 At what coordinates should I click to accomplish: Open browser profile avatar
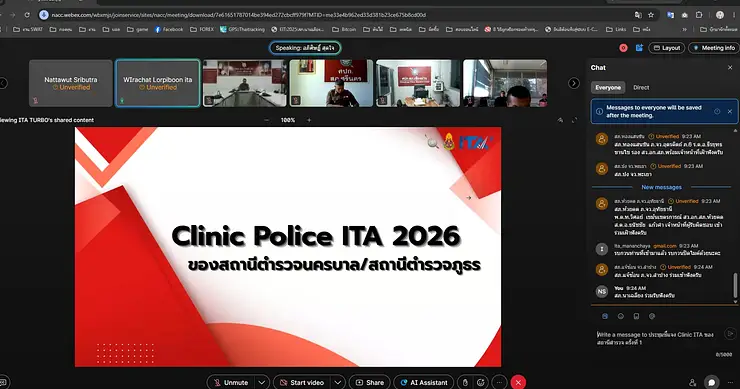pyautogui.click(x=720, y=15)
